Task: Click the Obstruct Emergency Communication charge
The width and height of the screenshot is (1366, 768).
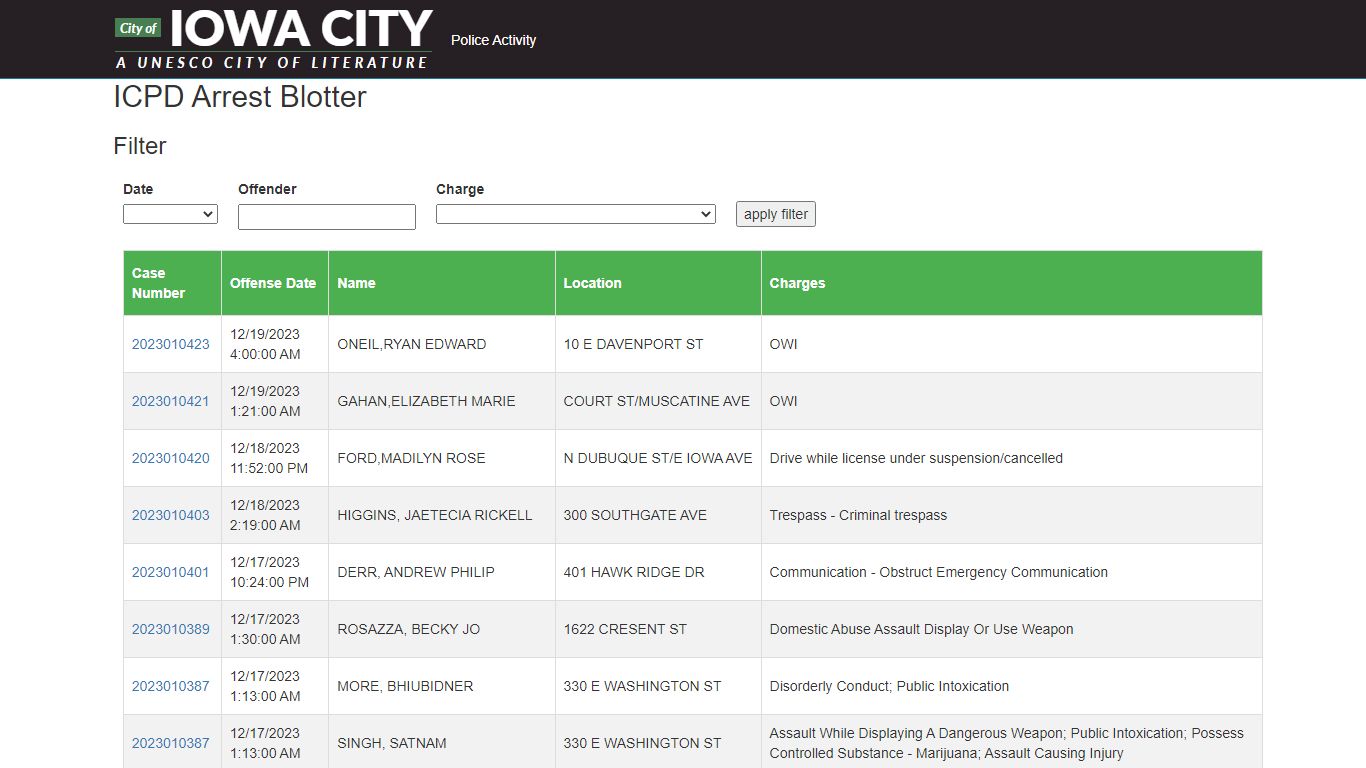Action: pyautogui.click(x=939, y=572)
